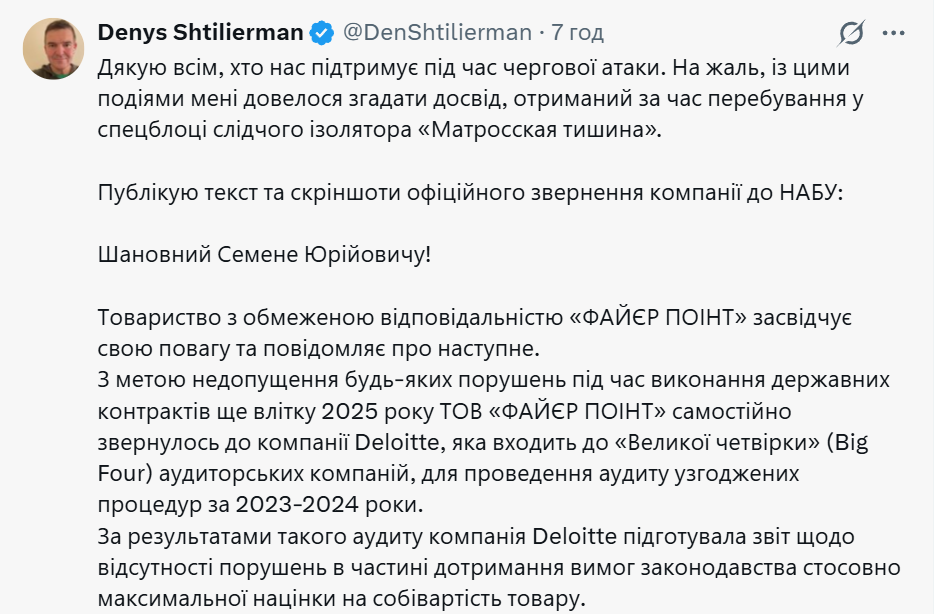Click the phrase "влітку 2025 року"
The image size is (951, 614).
coord(325,411)
